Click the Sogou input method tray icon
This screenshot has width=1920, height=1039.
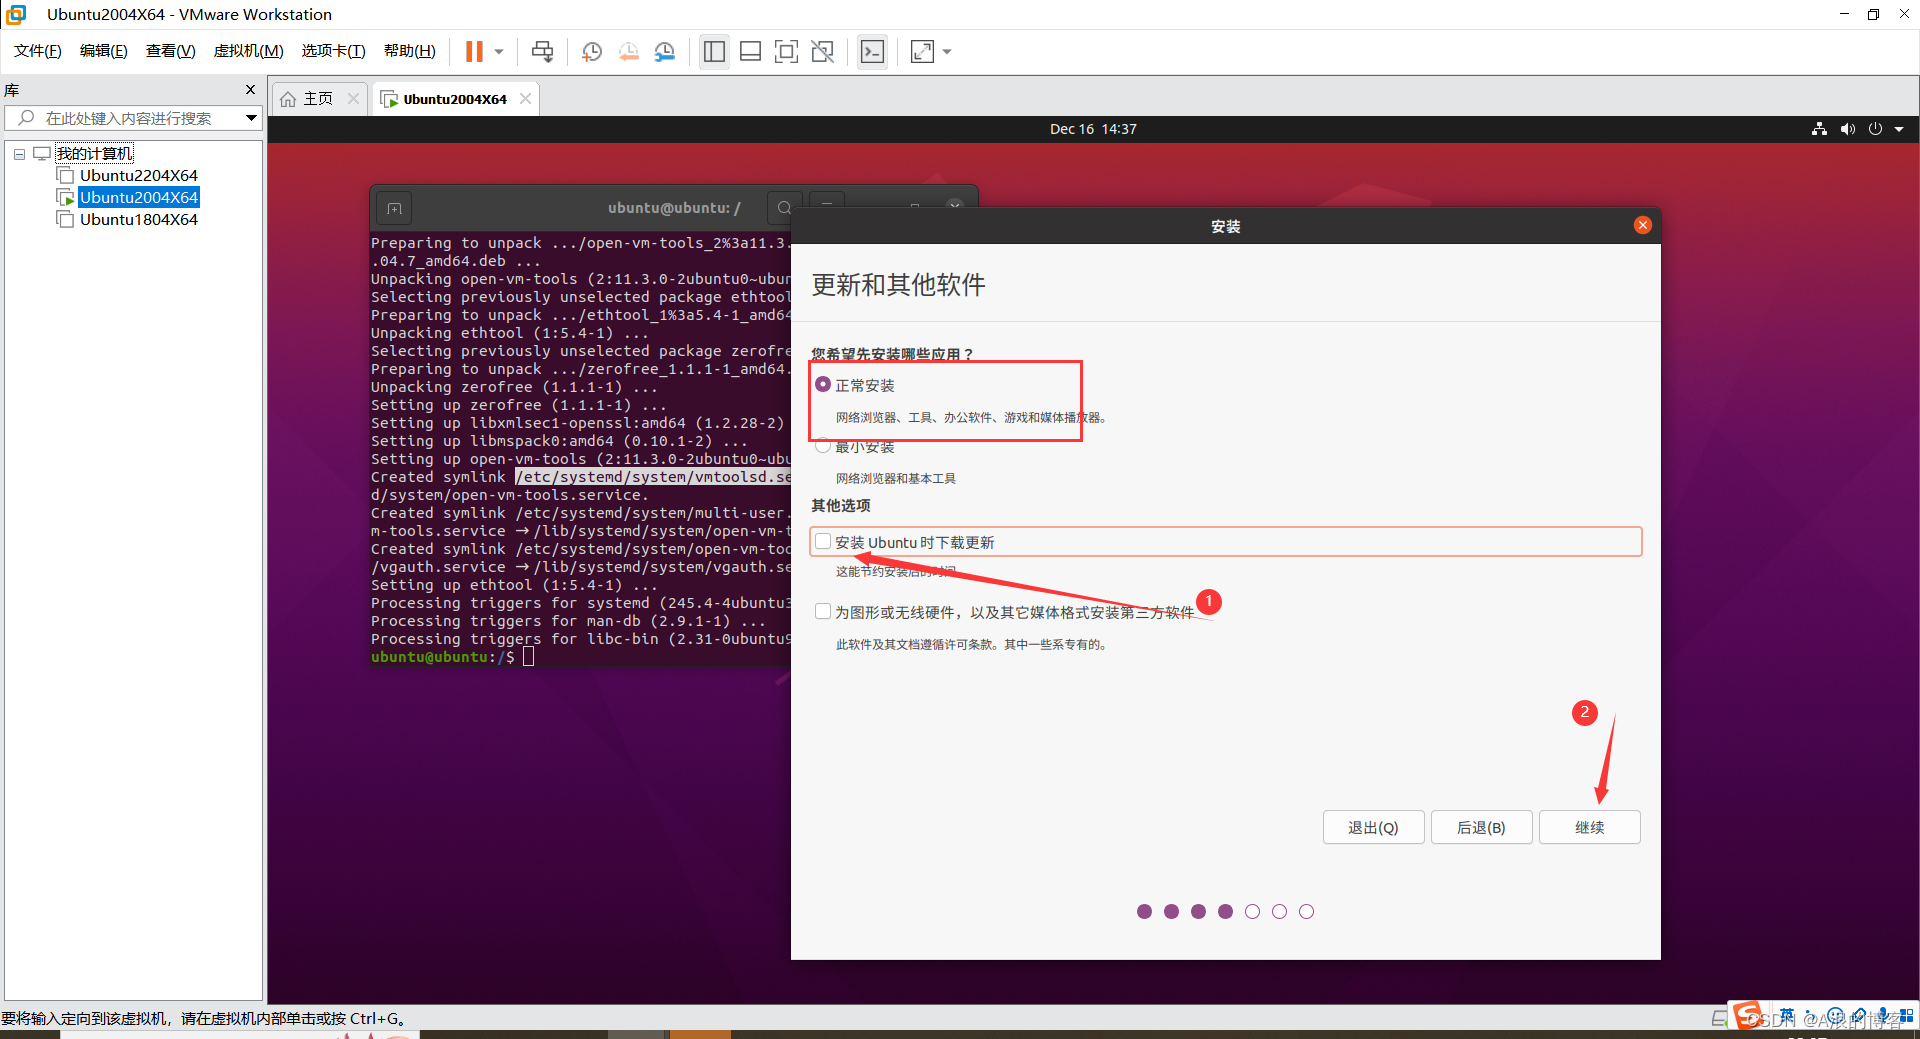[x=1748, y=1015]
